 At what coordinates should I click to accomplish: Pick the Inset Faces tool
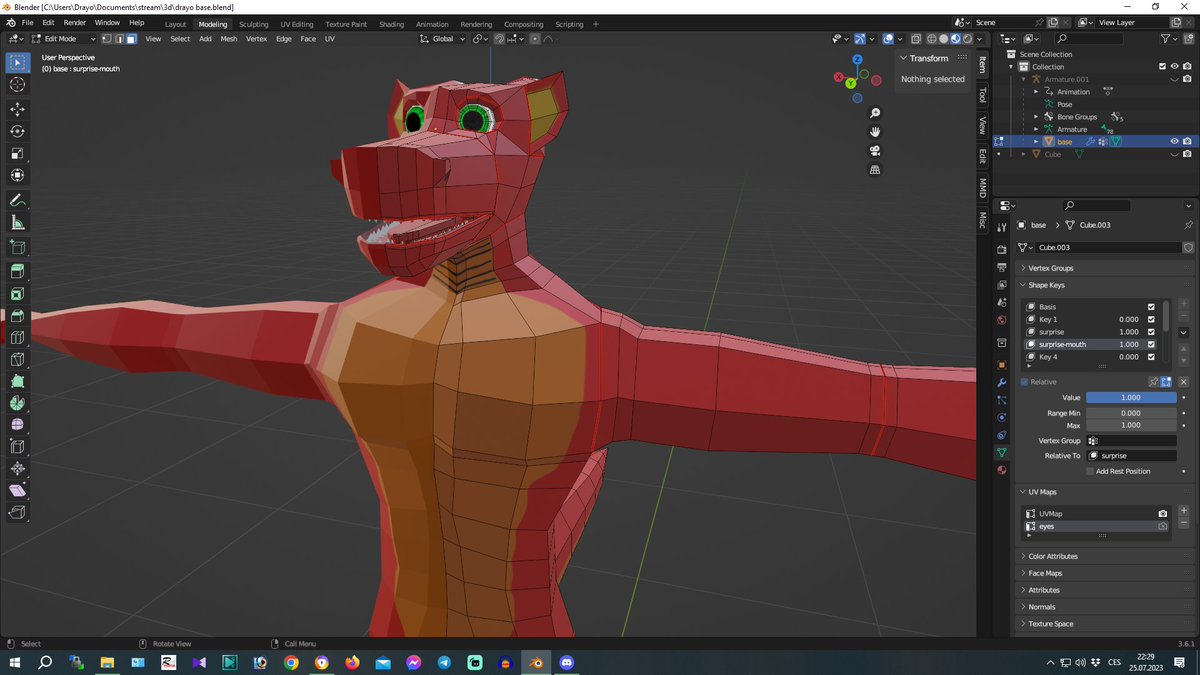pyautogui.click(x=17, y=294)
